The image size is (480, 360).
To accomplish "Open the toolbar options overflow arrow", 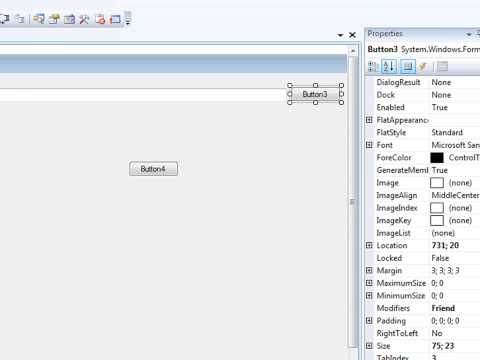I will point(128,19).
